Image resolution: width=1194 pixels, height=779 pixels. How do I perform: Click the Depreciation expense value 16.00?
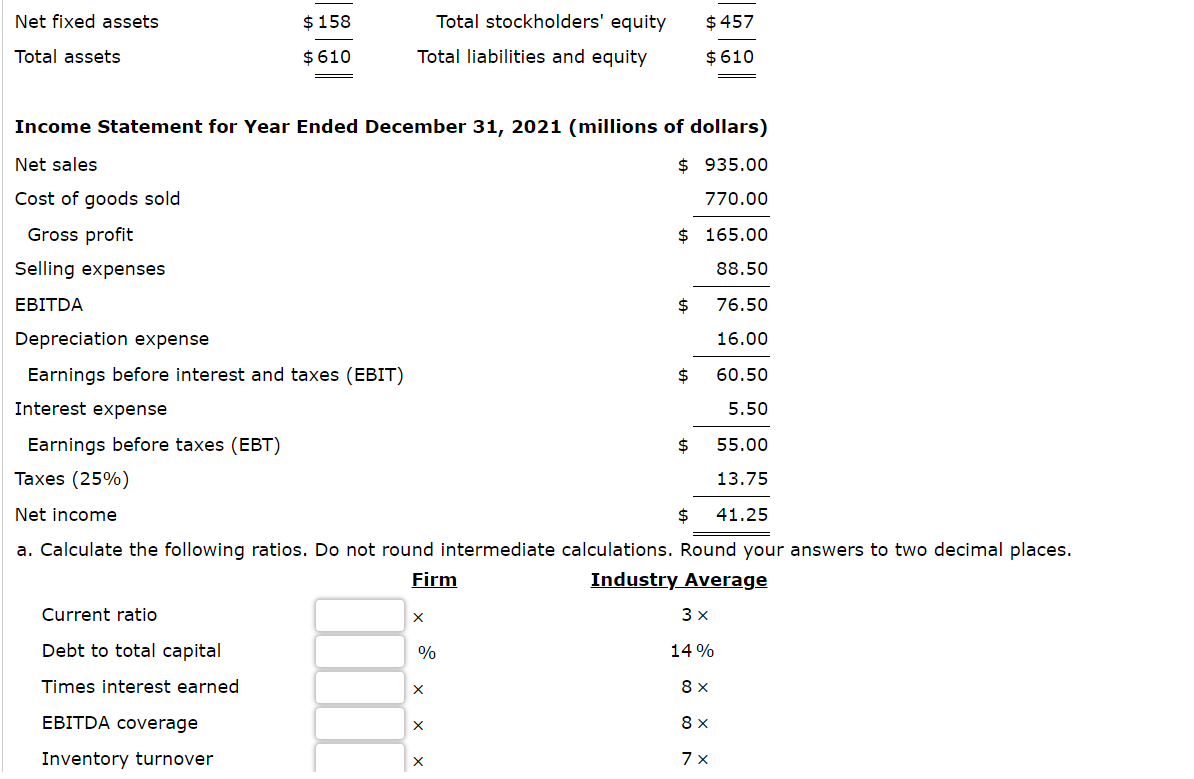(742, 339)
